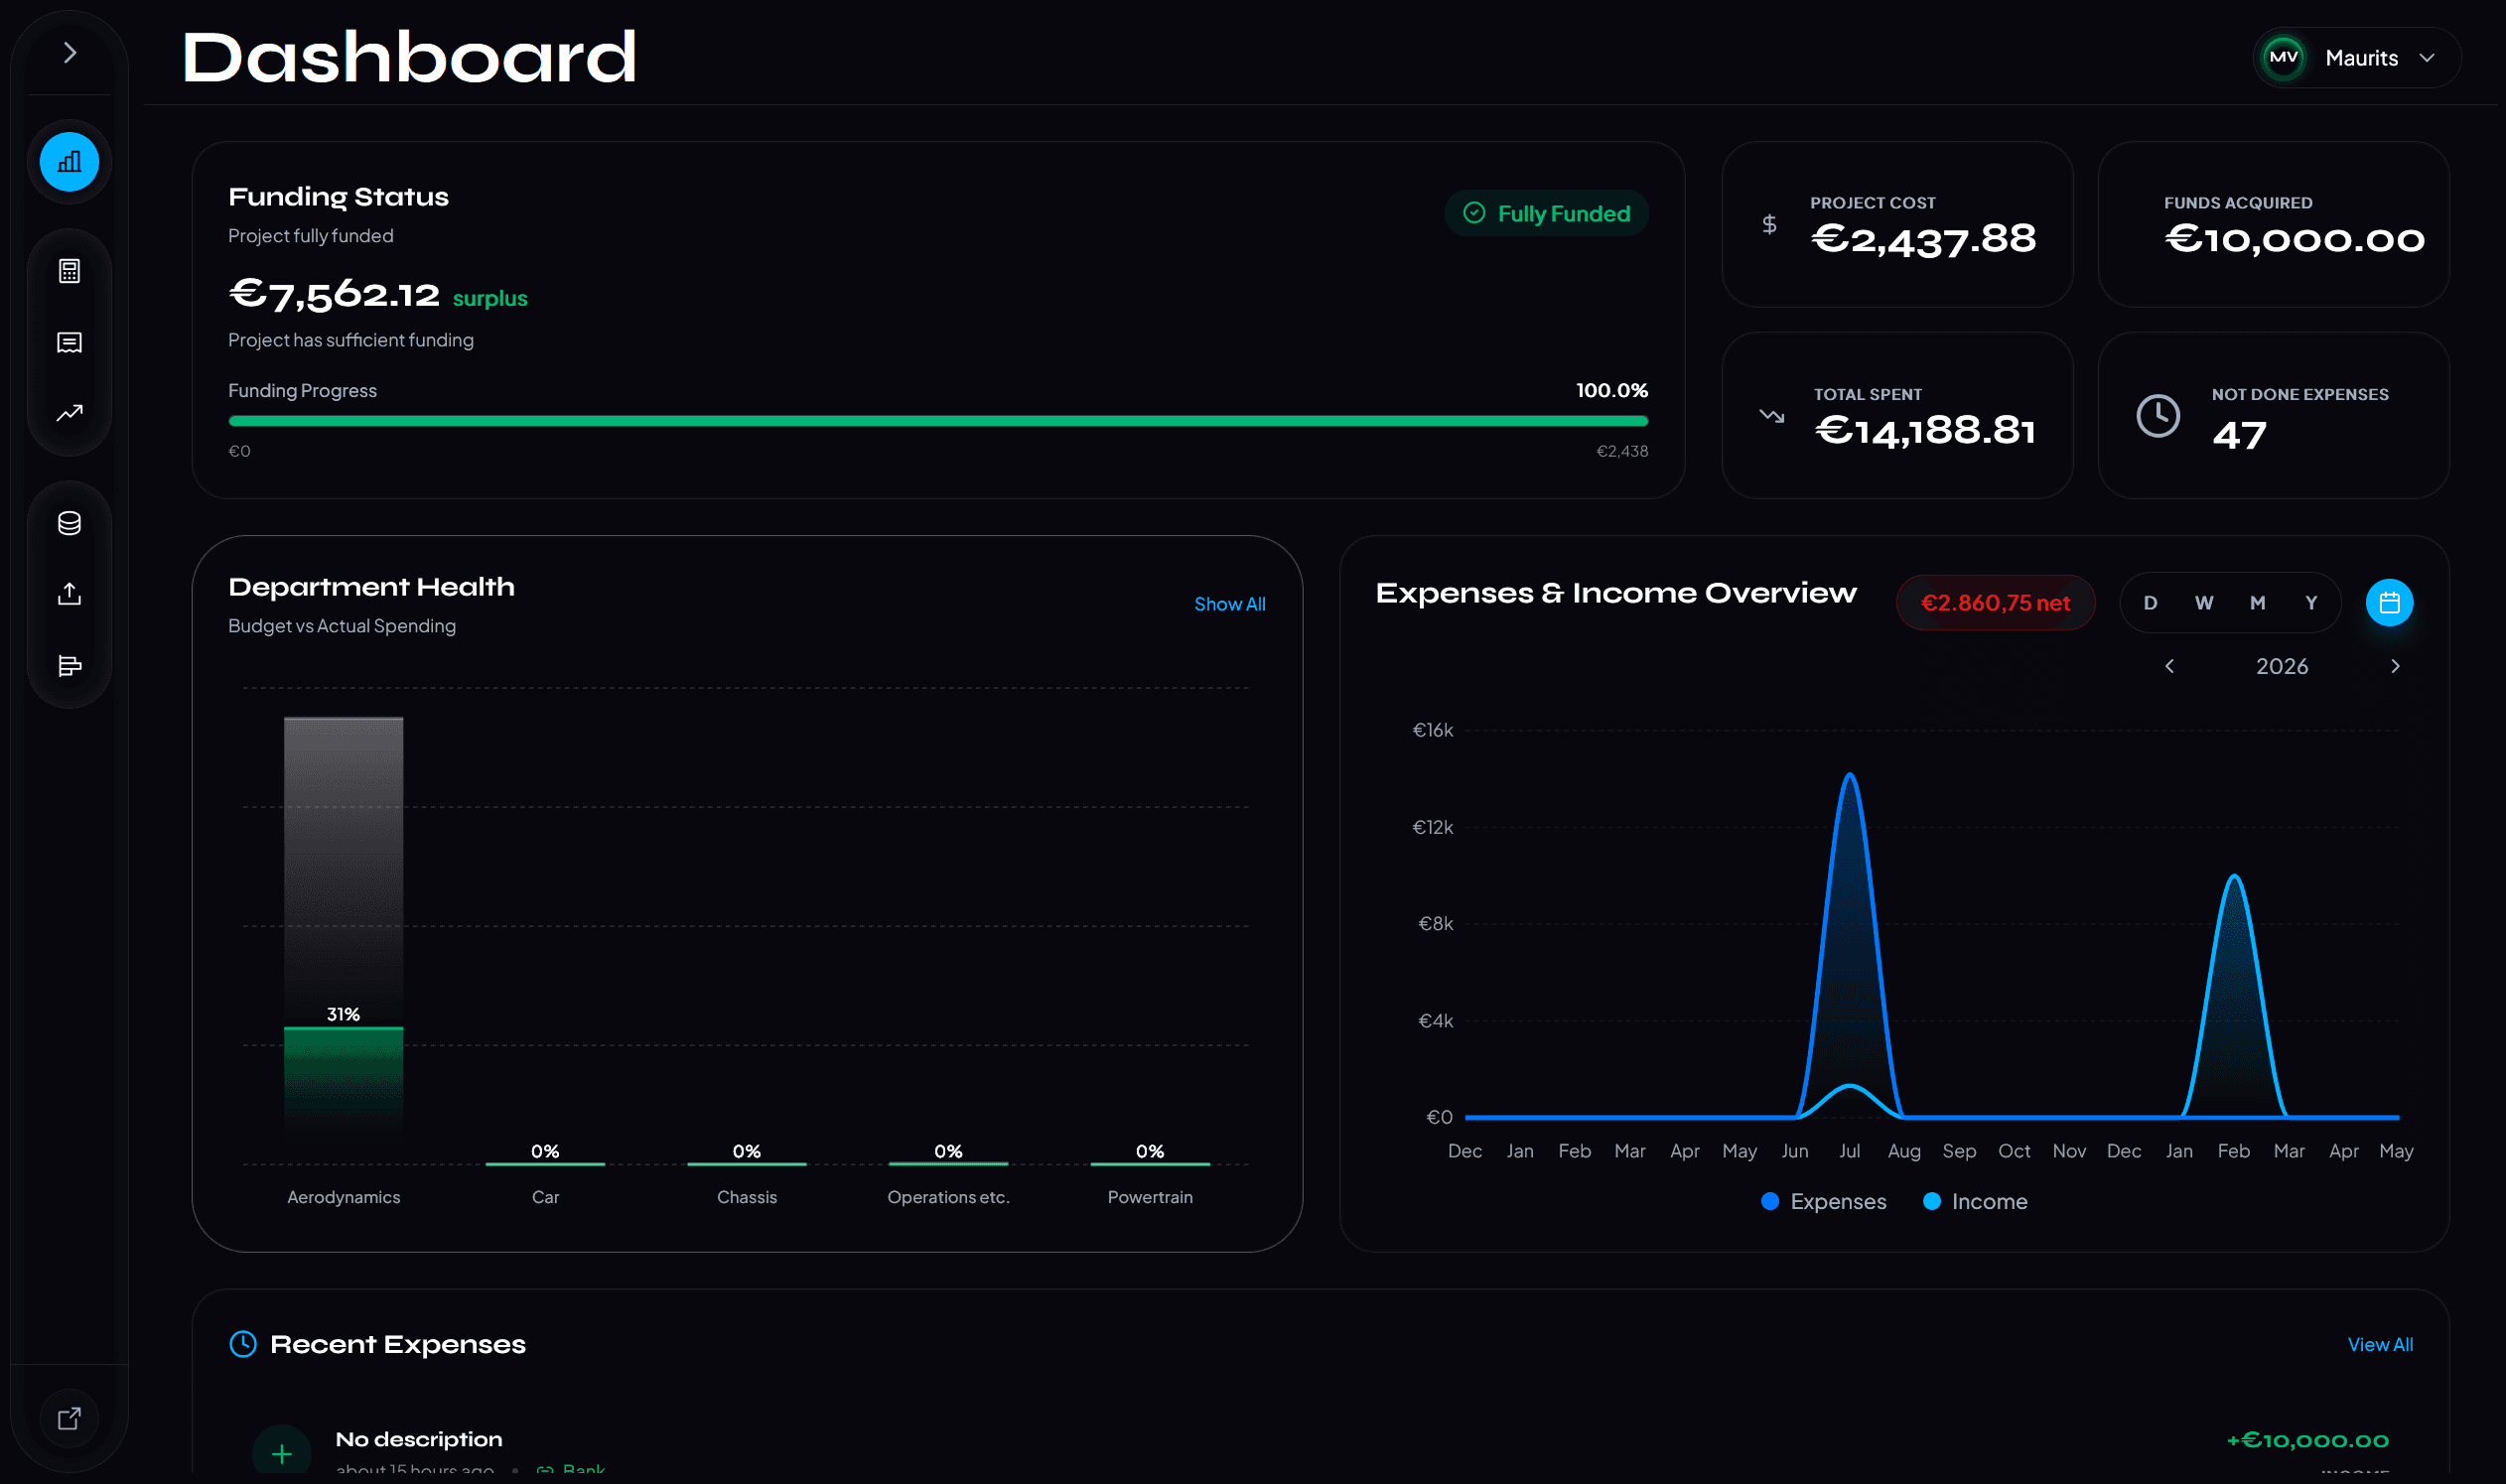The image size is (2506, 1484).
Task: Click the upload icon in sidebar
Action: (69, 594)
